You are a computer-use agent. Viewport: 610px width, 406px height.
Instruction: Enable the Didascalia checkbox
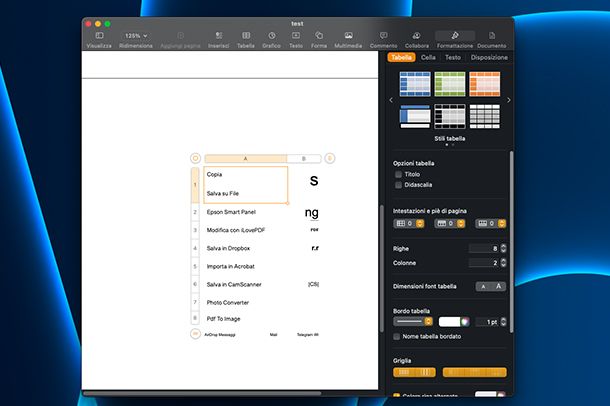398,185
